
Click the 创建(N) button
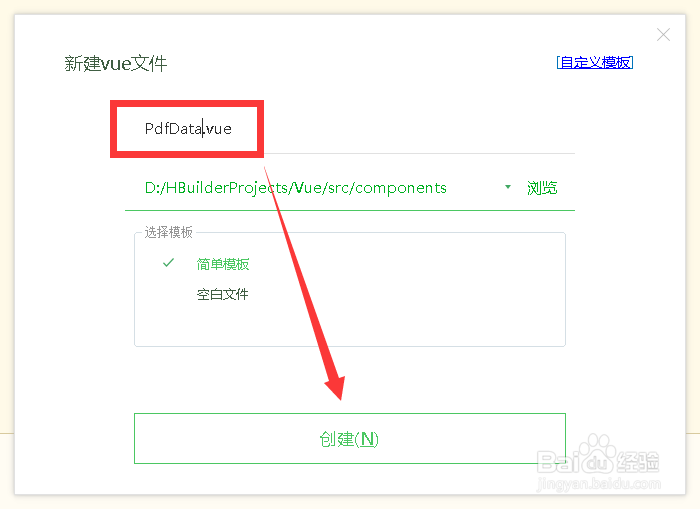click(x=350, y=438)
